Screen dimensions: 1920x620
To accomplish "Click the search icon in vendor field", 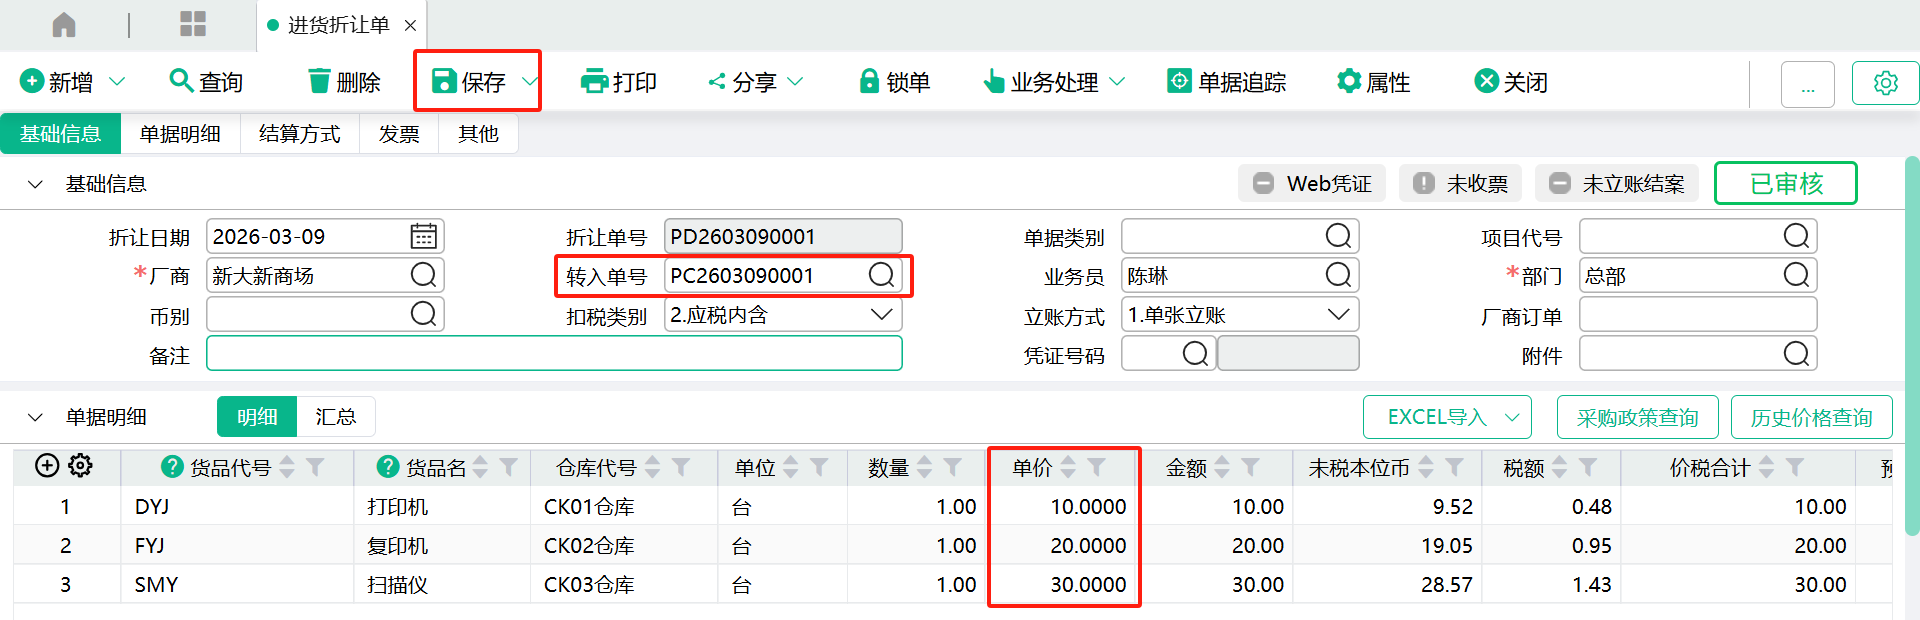I will tap(423, 276).
